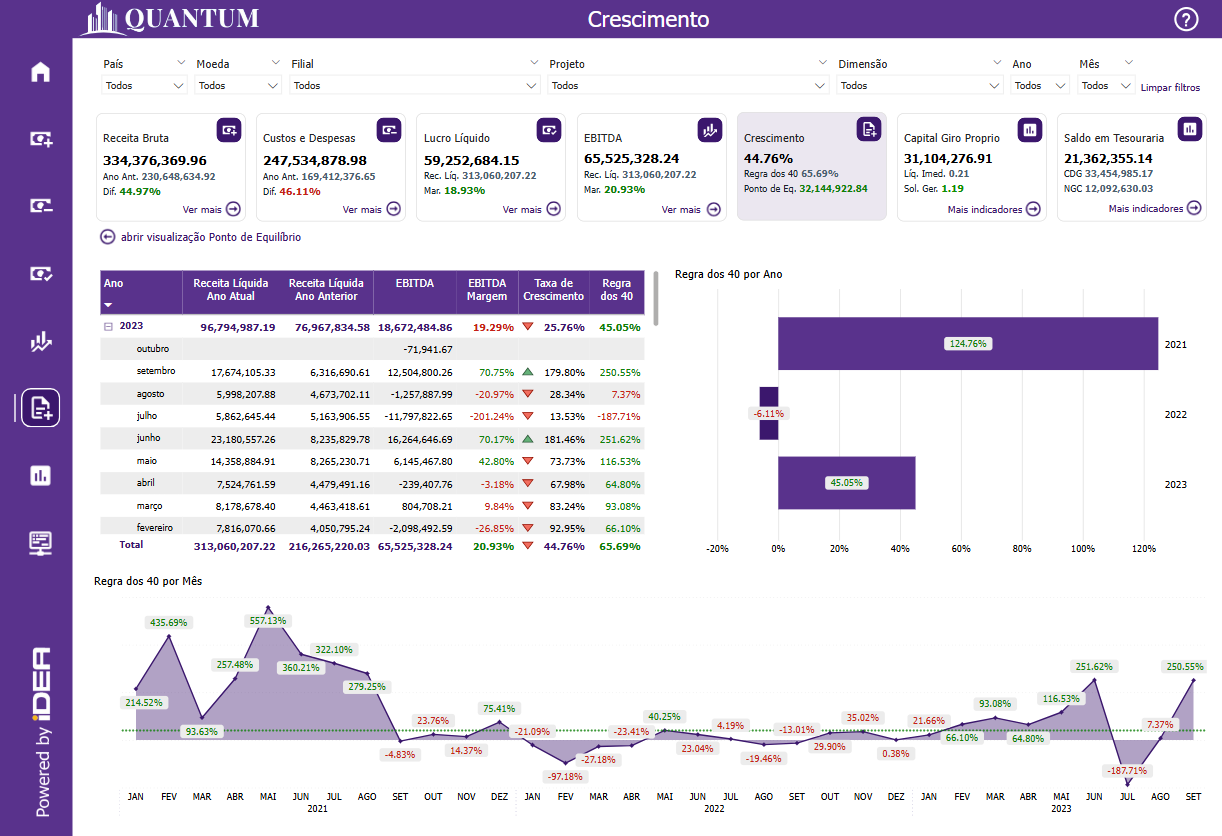Click the EBITDA card chart icon
The image size is (1222, 836).
[709, 129]
